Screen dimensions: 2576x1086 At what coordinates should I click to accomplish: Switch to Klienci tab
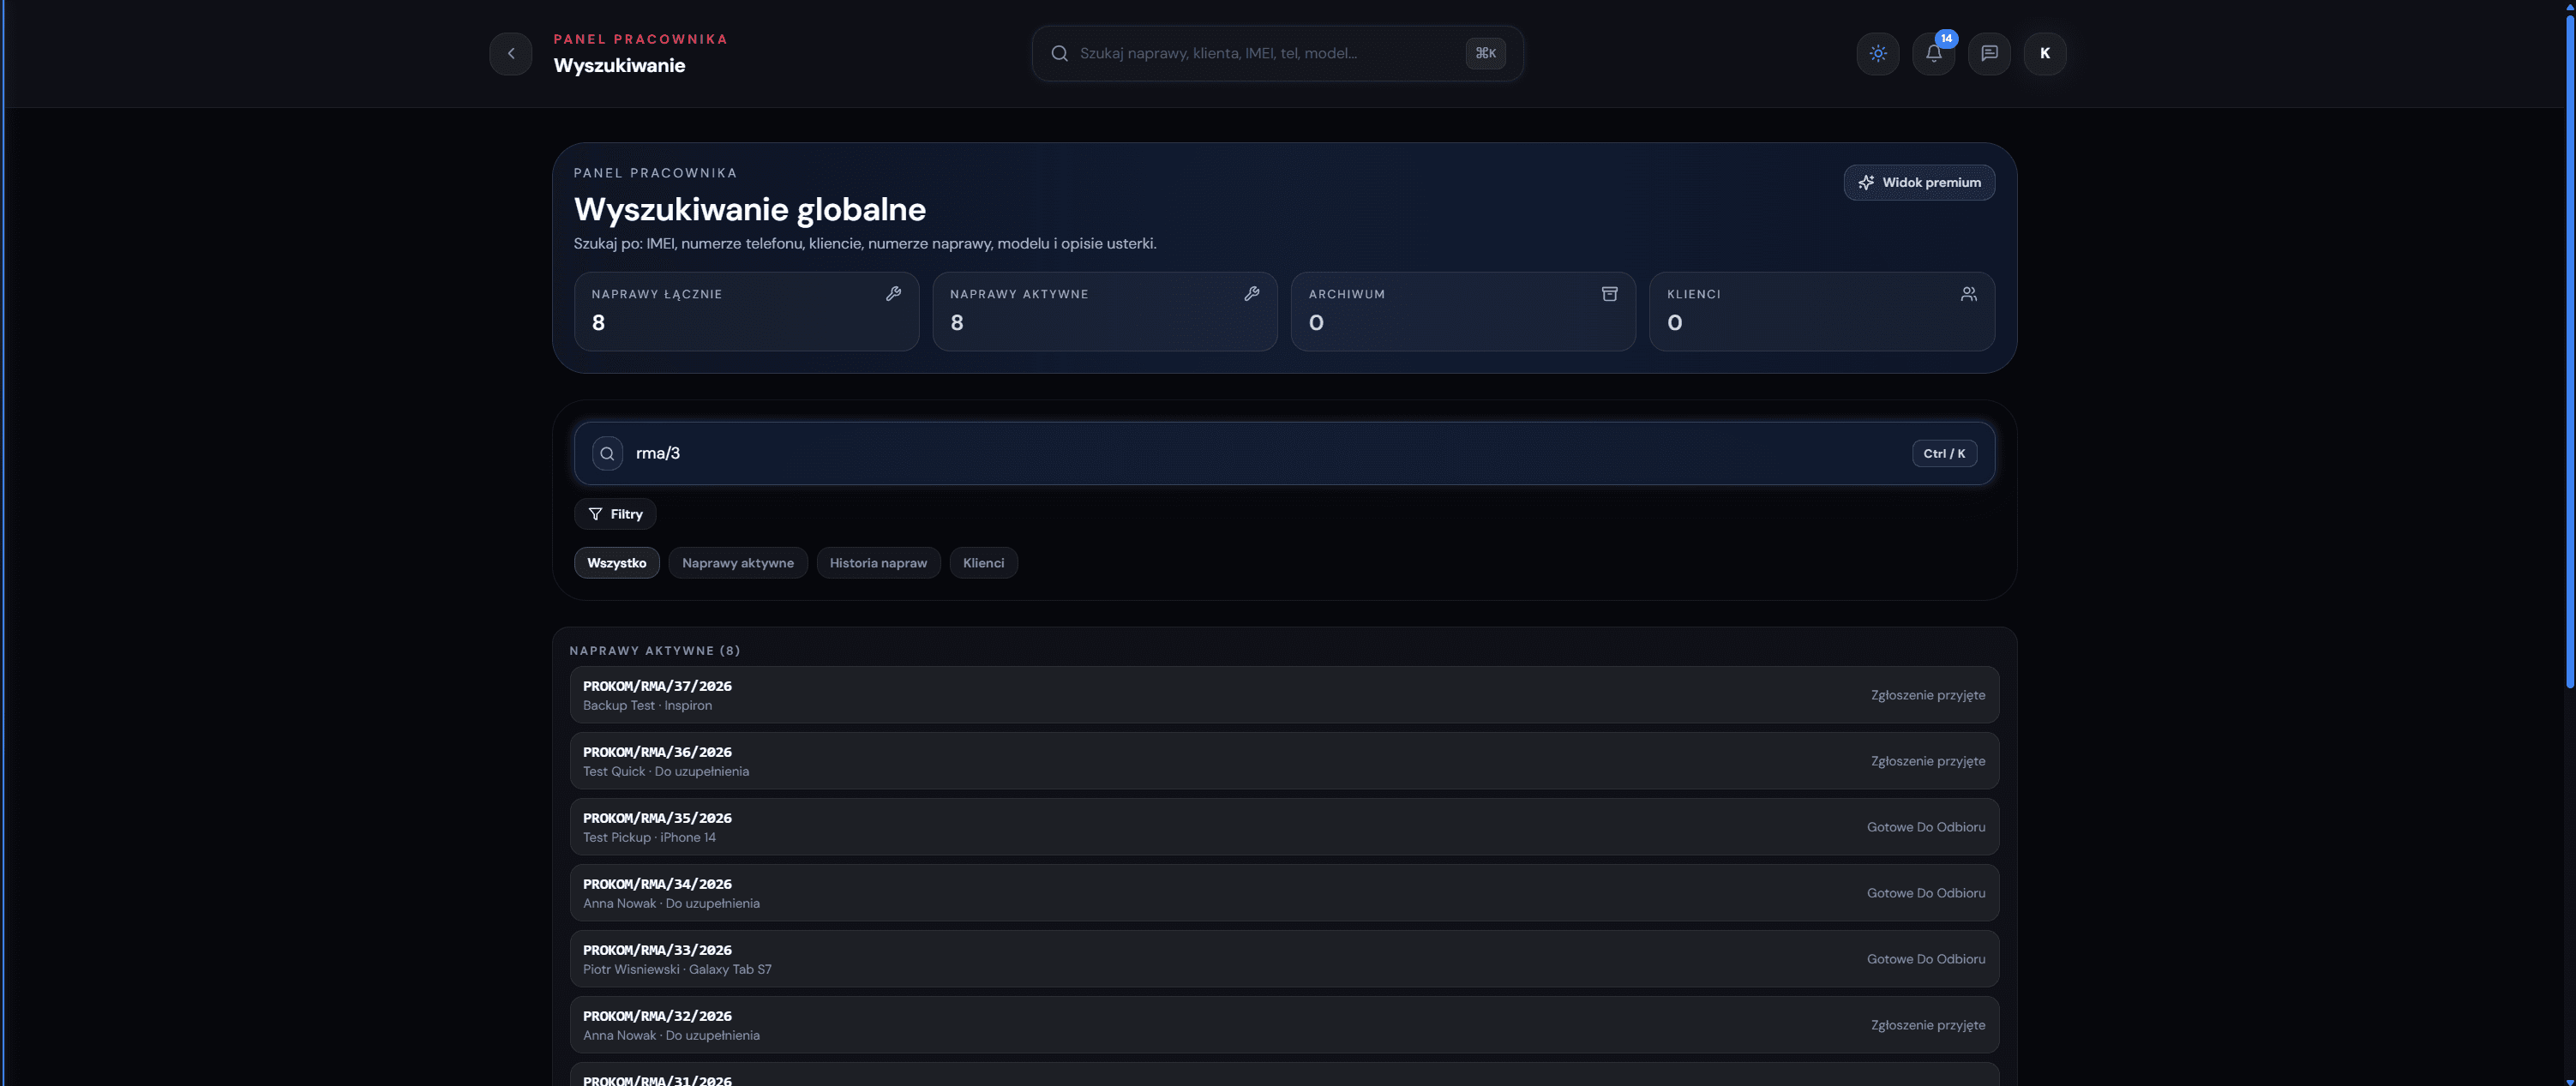pyautogui.click(x=983, y=563)
